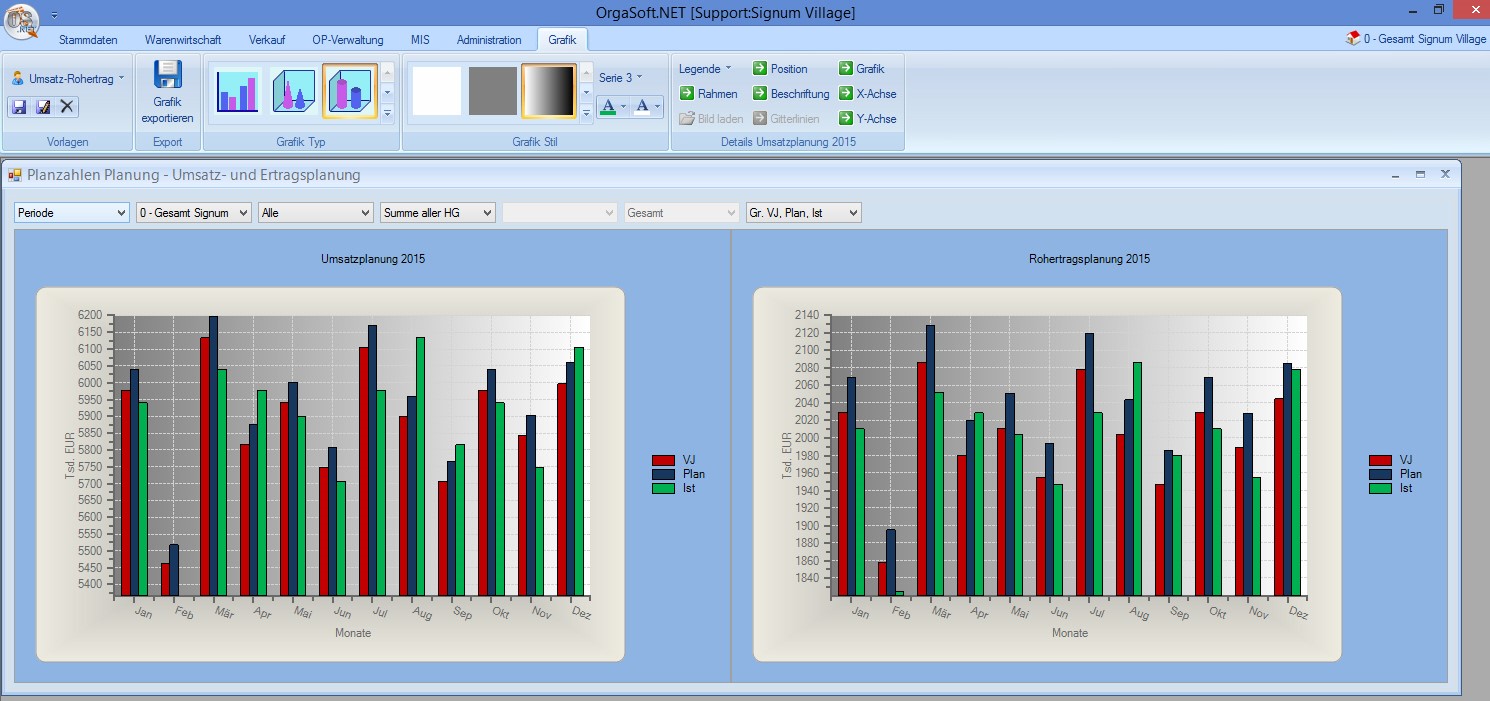Image resolution: width=1490 pixels, height=701 pixels.
Task: Click the Bild laden button
Action: pos(712,119)
